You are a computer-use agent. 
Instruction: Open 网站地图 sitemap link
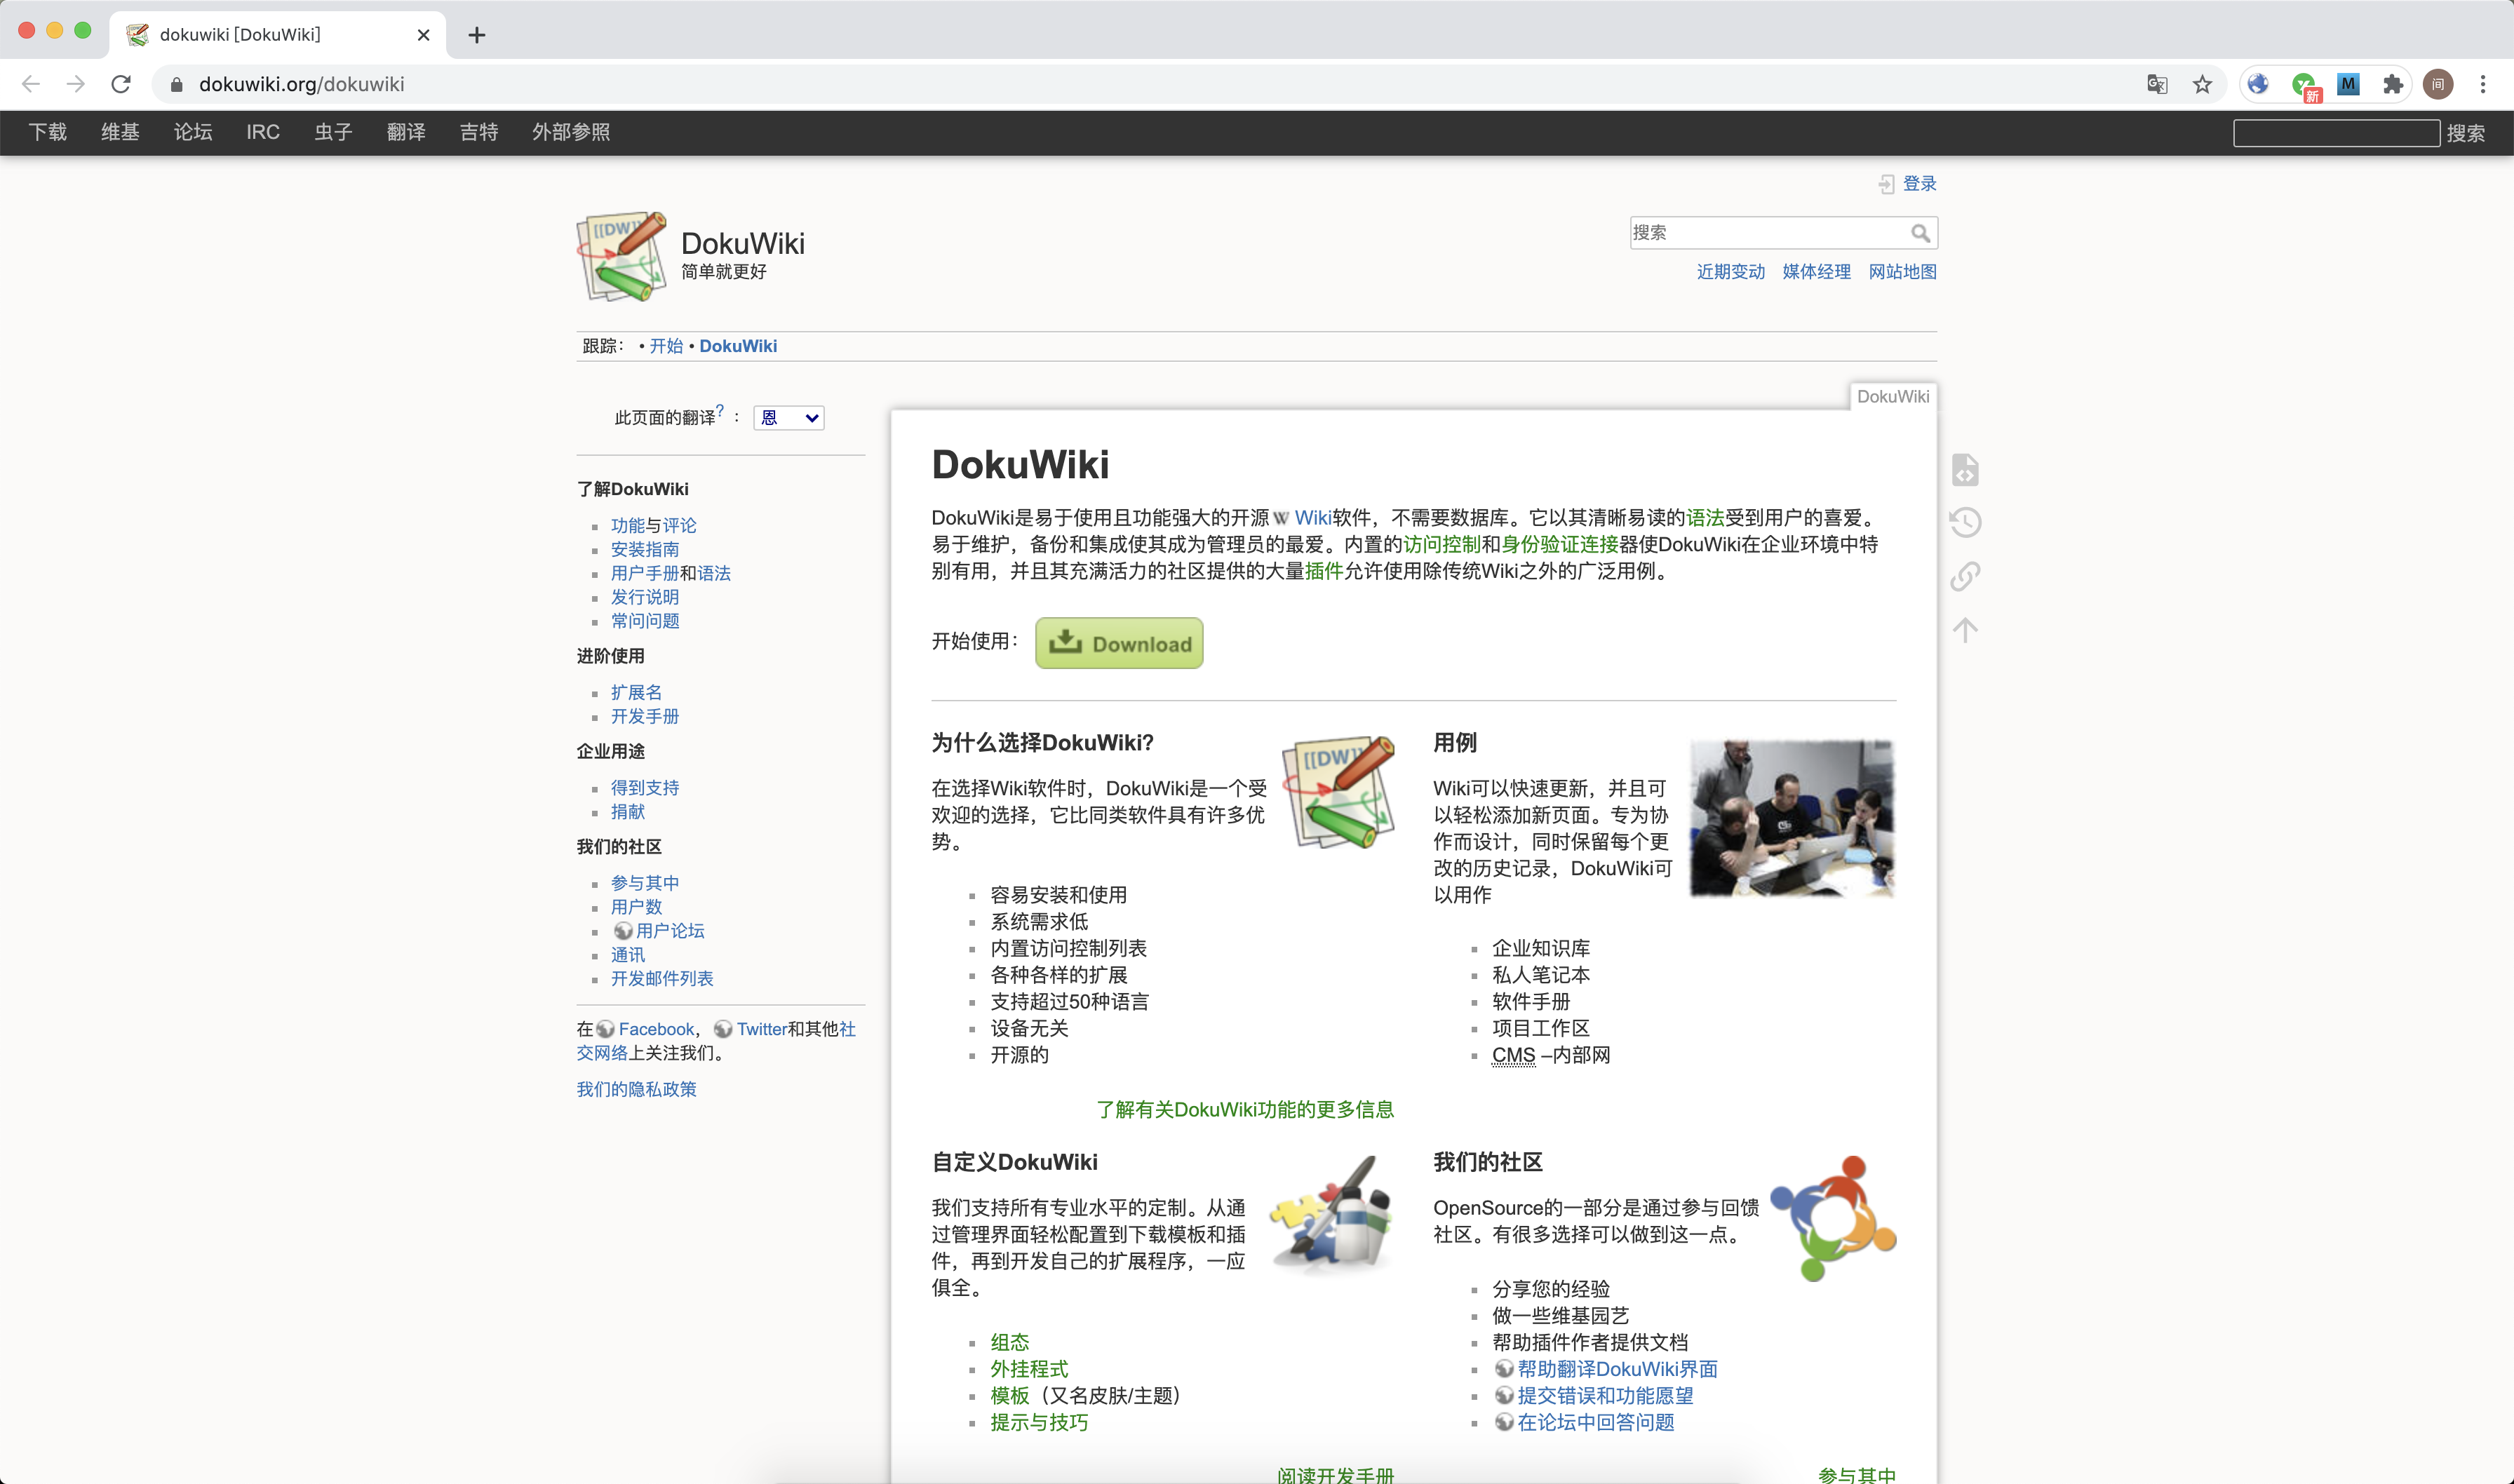pos(1902,272)
